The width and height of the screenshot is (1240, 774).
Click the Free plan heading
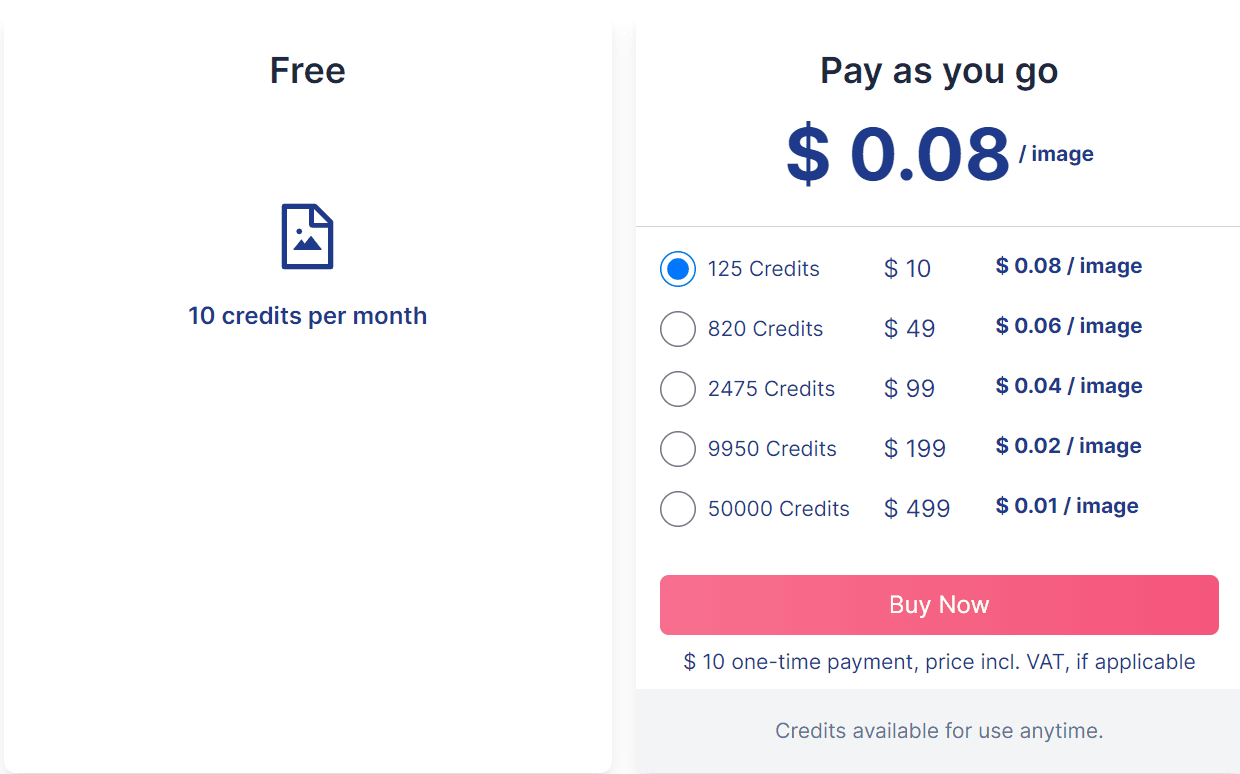[307, 70]
